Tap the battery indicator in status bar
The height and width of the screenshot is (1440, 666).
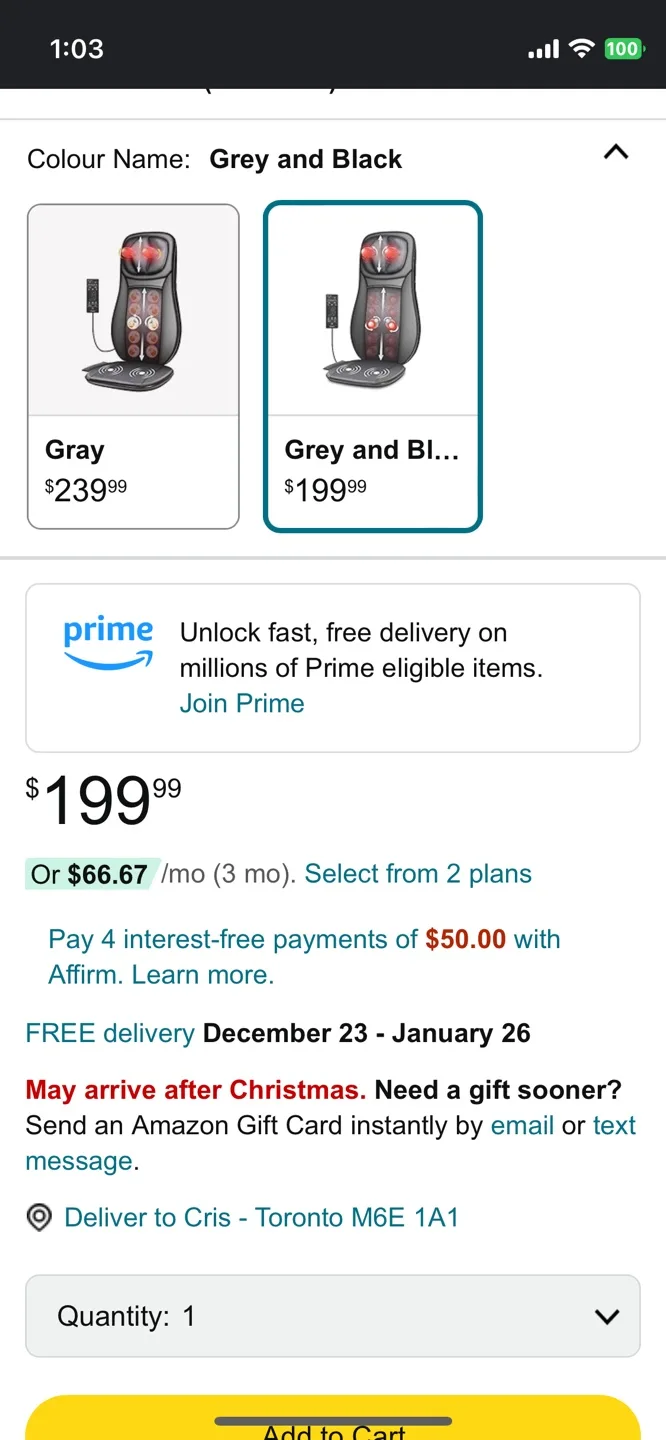(622, 49)
